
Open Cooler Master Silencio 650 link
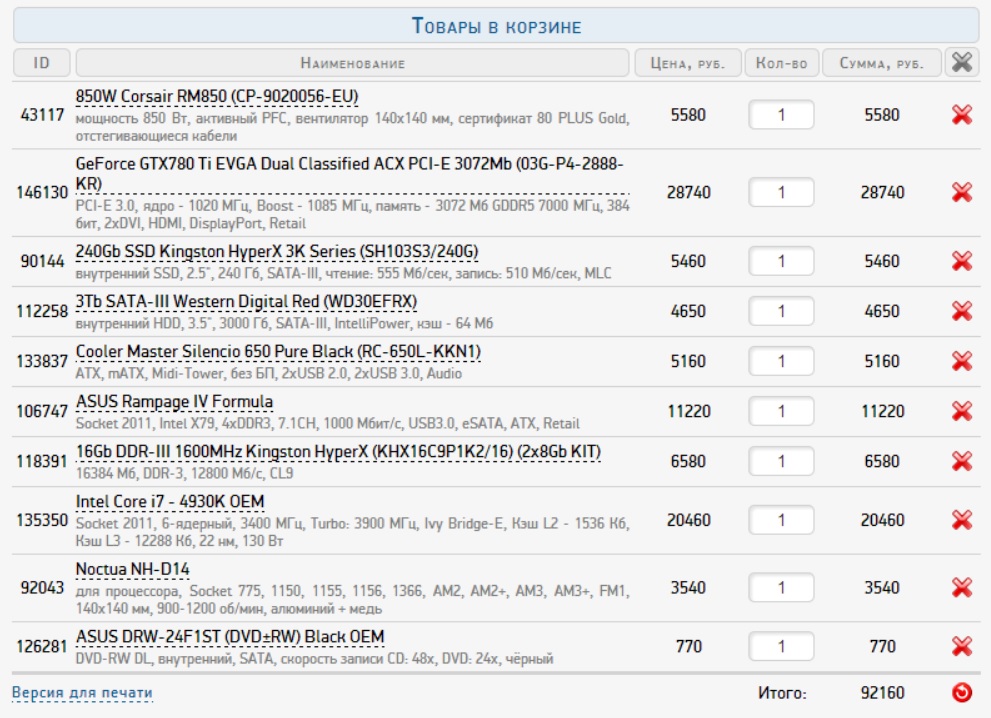pyautogui.click(x=278, y=351)
